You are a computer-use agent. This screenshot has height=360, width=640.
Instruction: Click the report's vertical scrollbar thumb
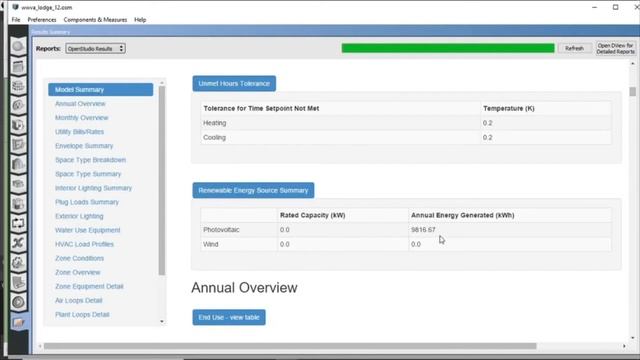[633, 91]
